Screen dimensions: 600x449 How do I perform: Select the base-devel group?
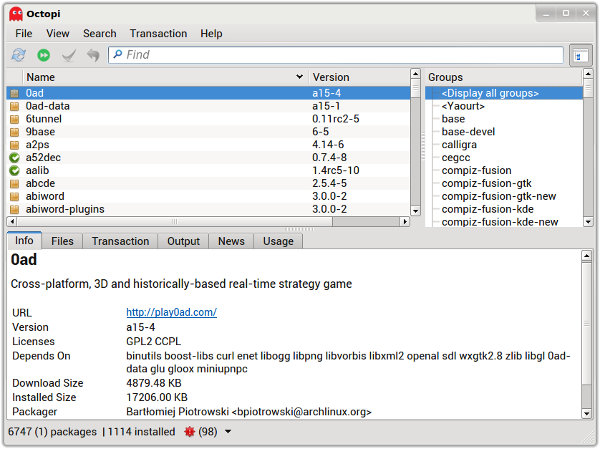[468, 132]
